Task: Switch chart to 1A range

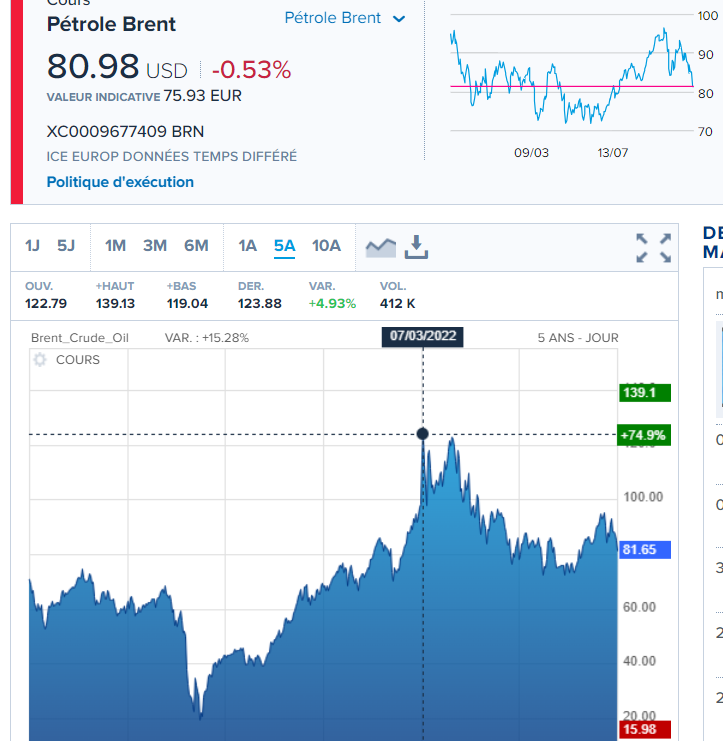Action: tap(248, 246)
